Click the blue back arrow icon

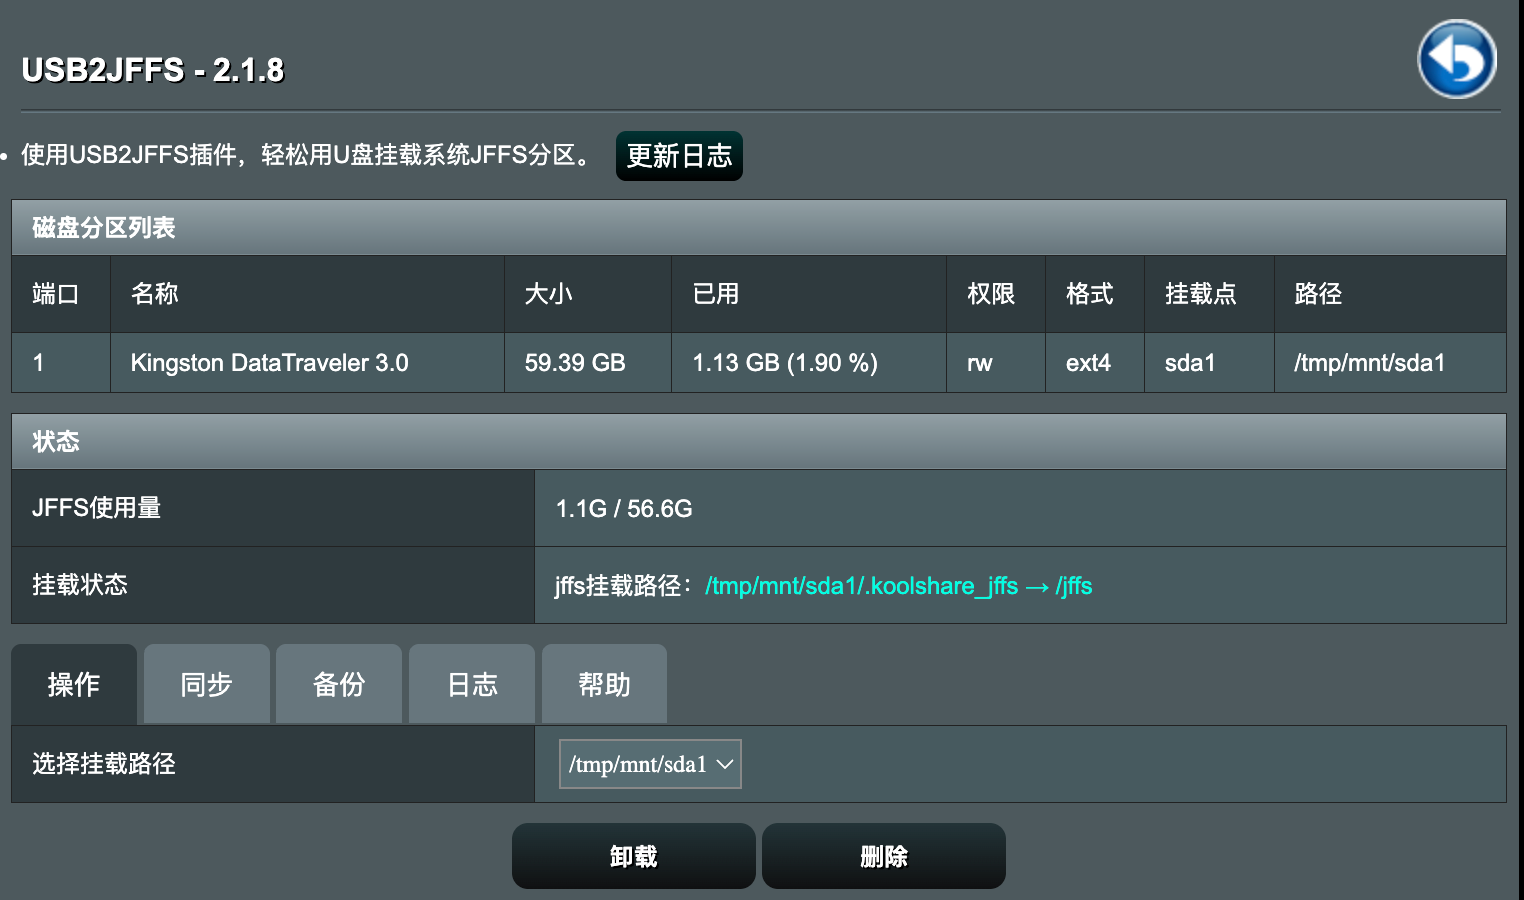(x=1456, y=59)
